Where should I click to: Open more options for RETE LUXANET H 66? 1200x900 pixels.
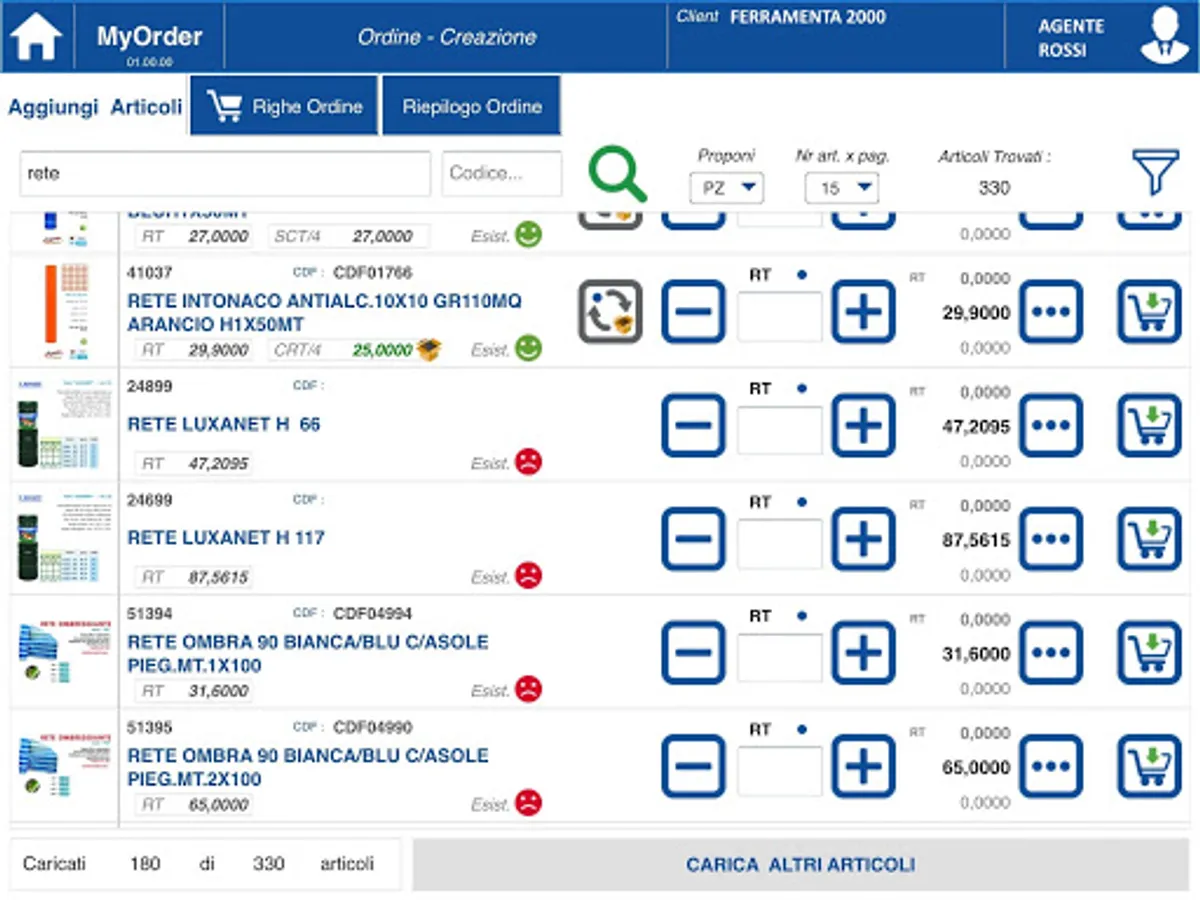(x=1051, y=426)
